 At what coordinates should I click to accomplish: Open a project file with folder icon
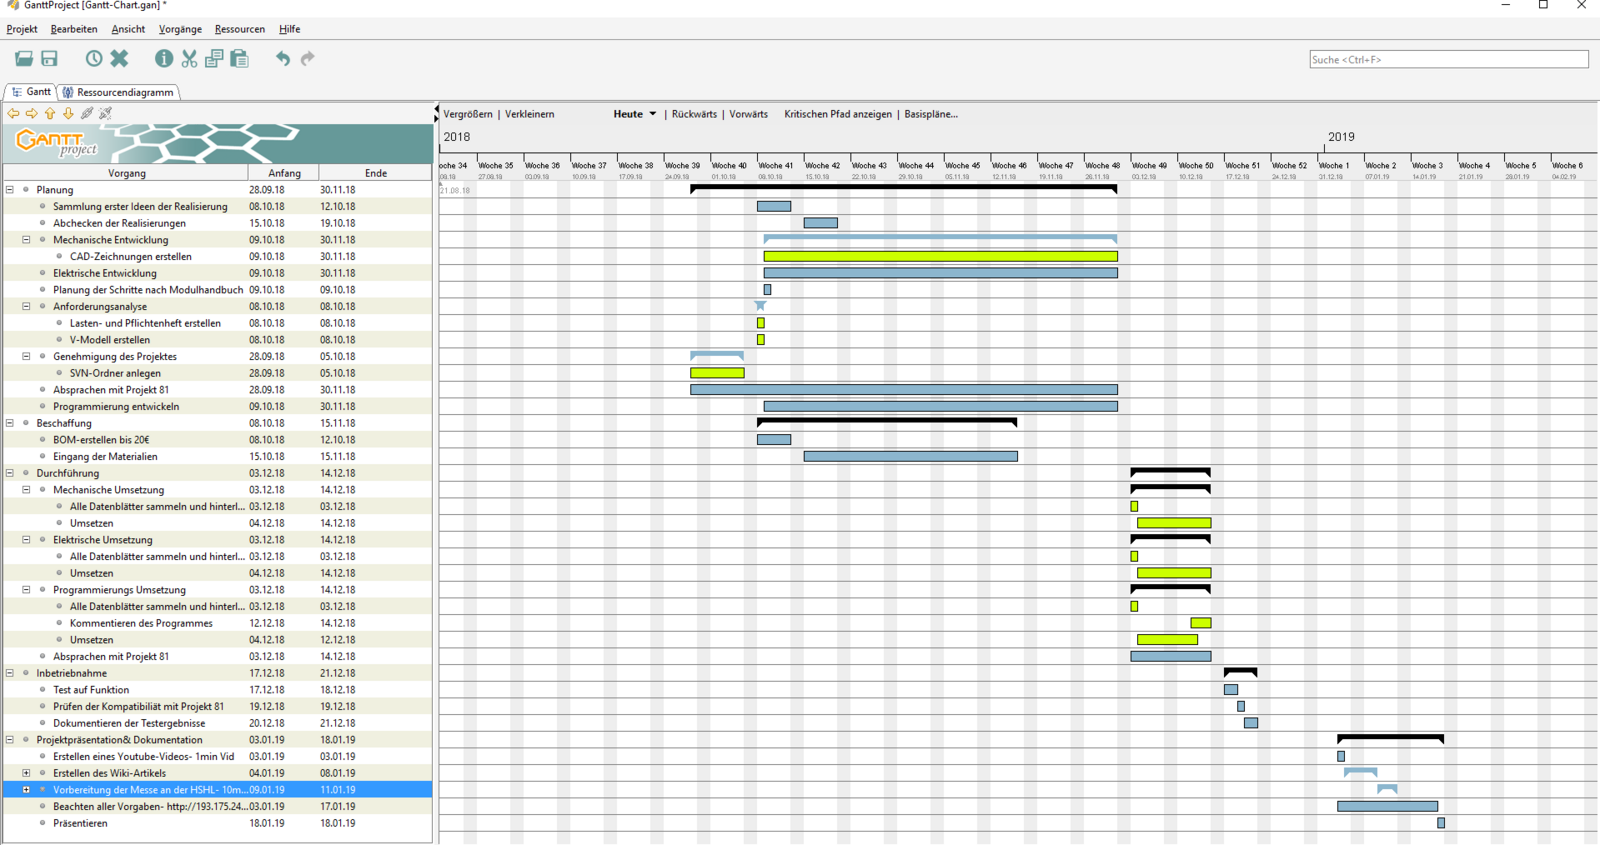[23, 59]
